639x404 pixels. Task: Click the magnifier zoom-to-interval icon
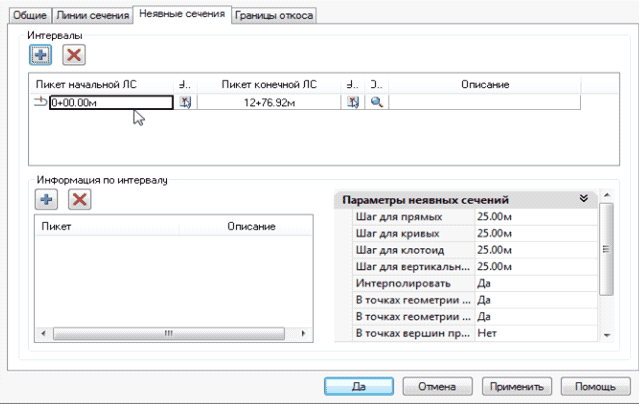pyautogui.click(x=377, y=102)
